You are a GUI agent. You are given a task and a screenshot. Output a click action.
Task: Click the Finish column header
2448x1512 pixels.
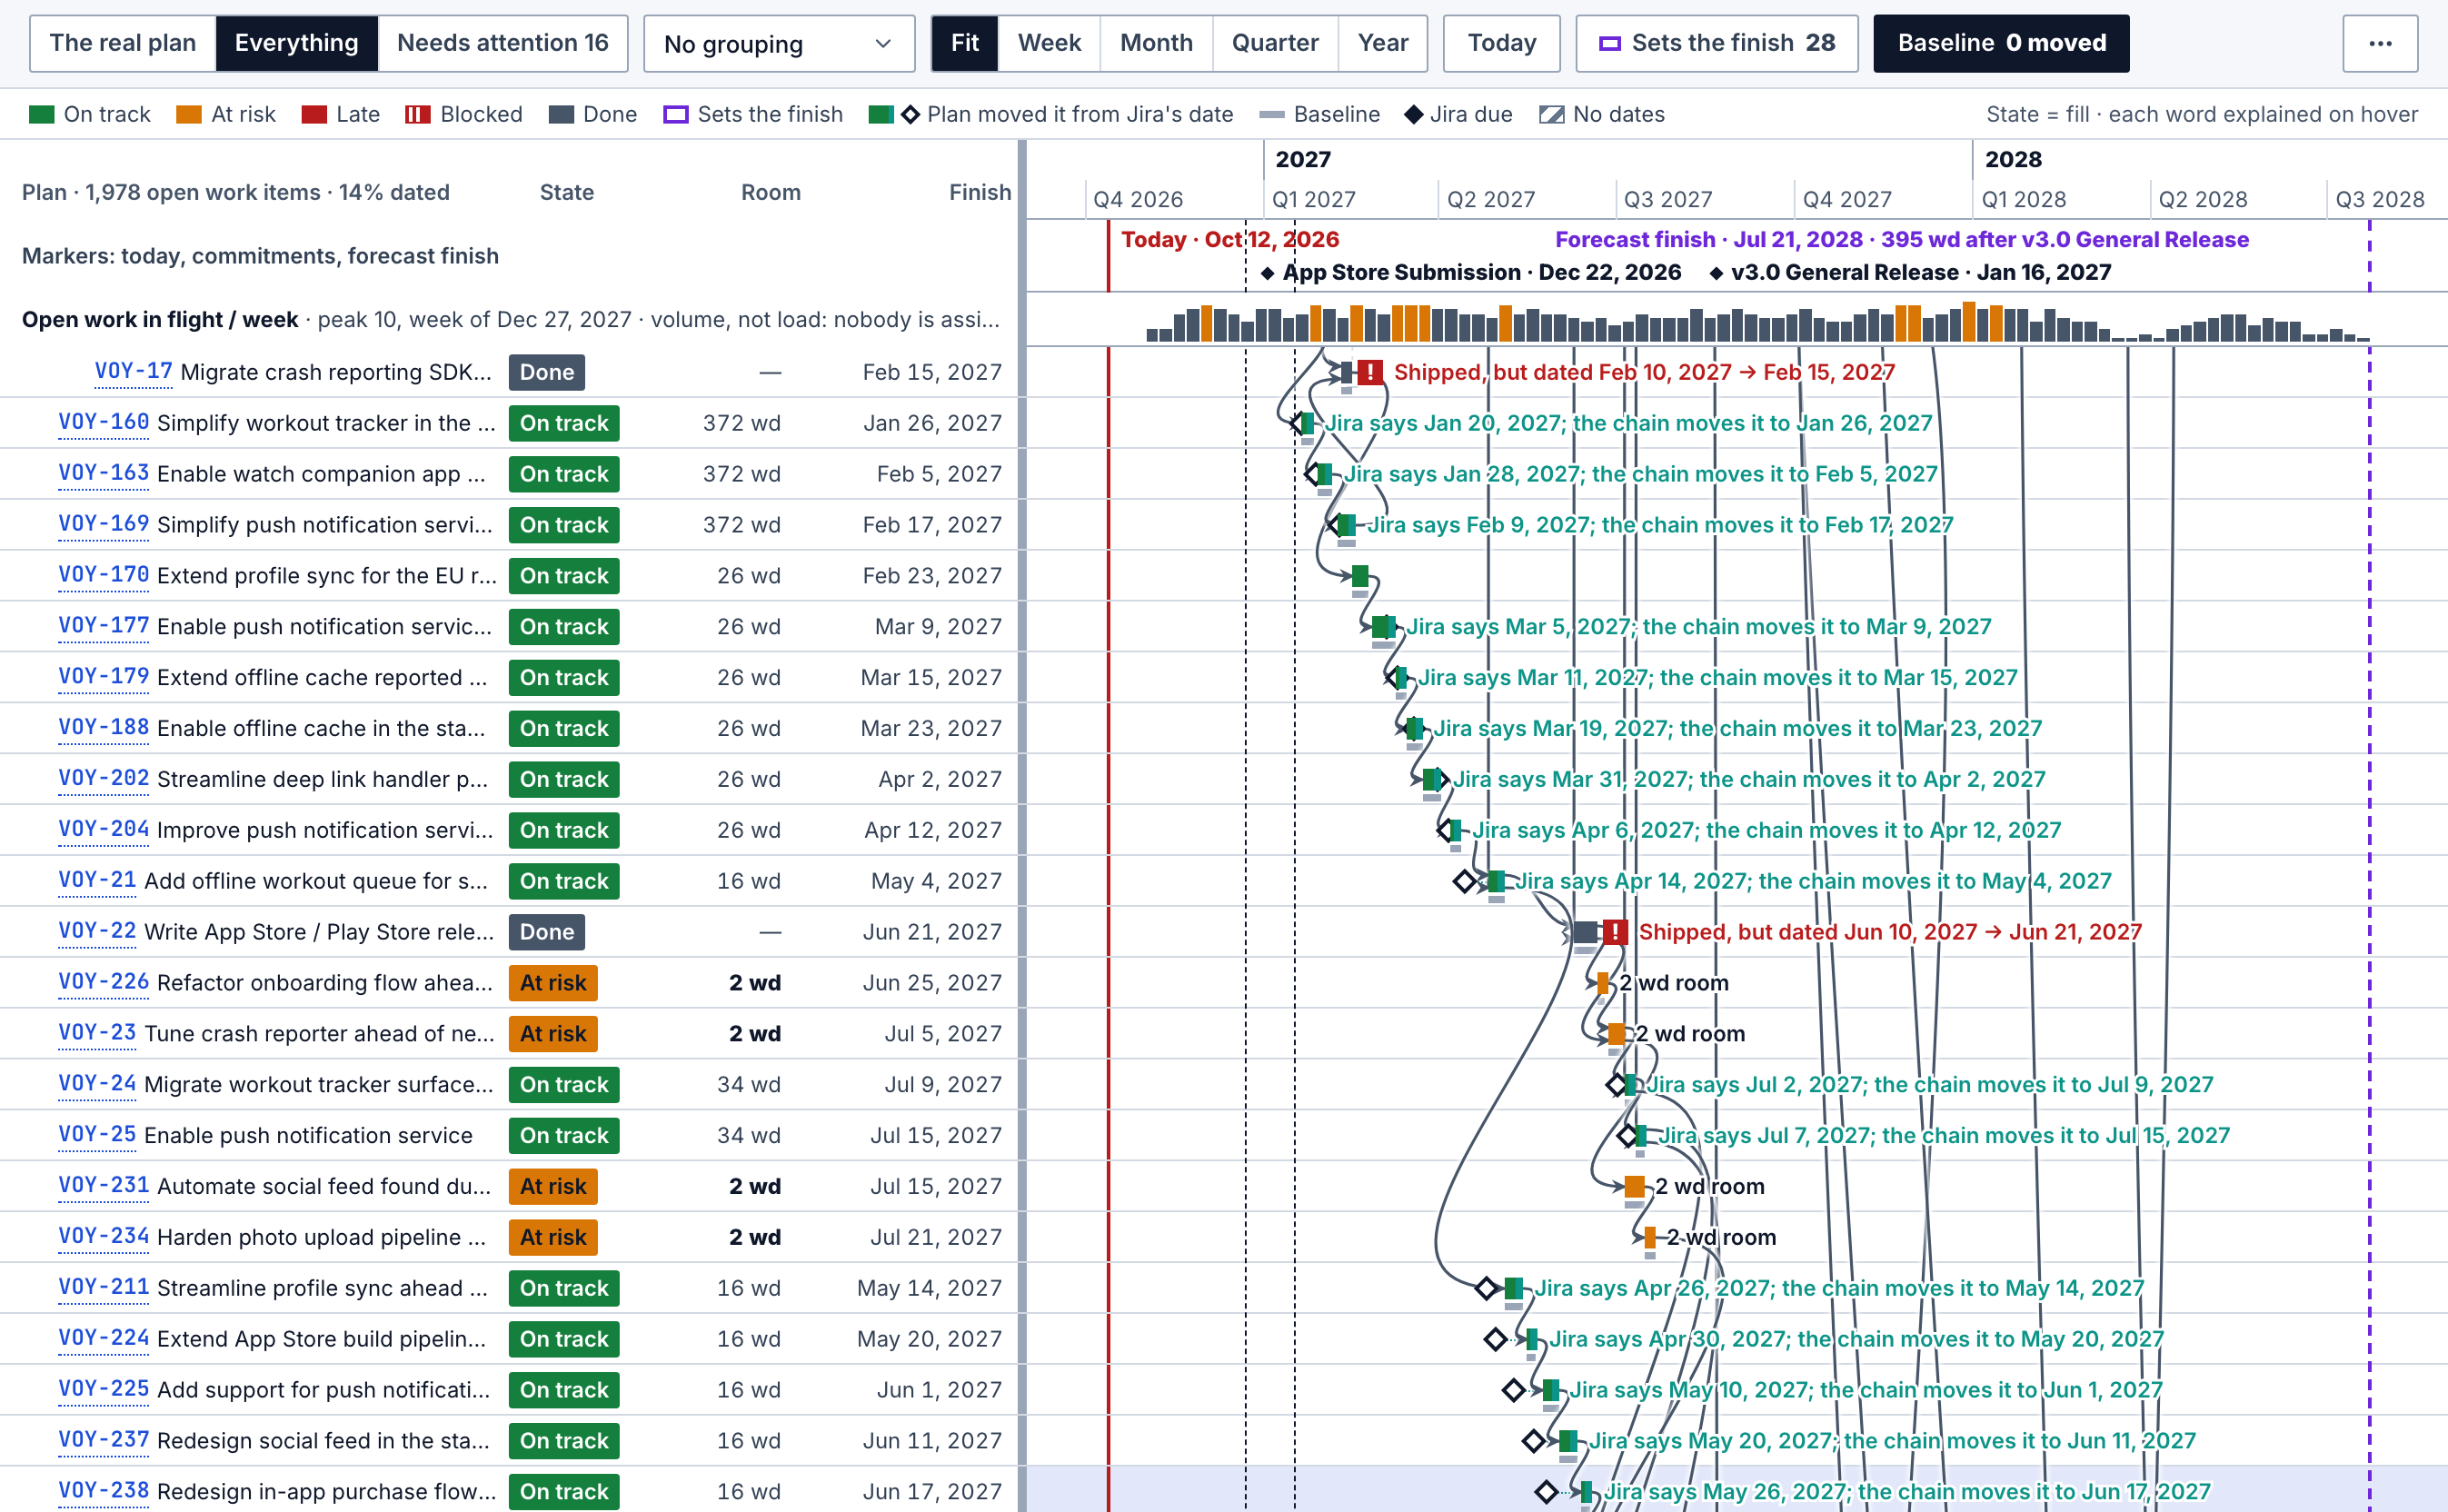(979, 192)
